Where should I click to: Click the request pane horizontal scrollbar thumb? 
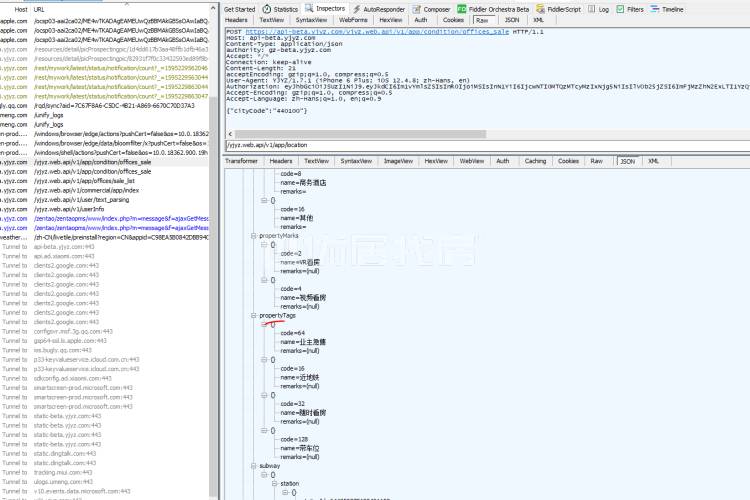point(360,134)
